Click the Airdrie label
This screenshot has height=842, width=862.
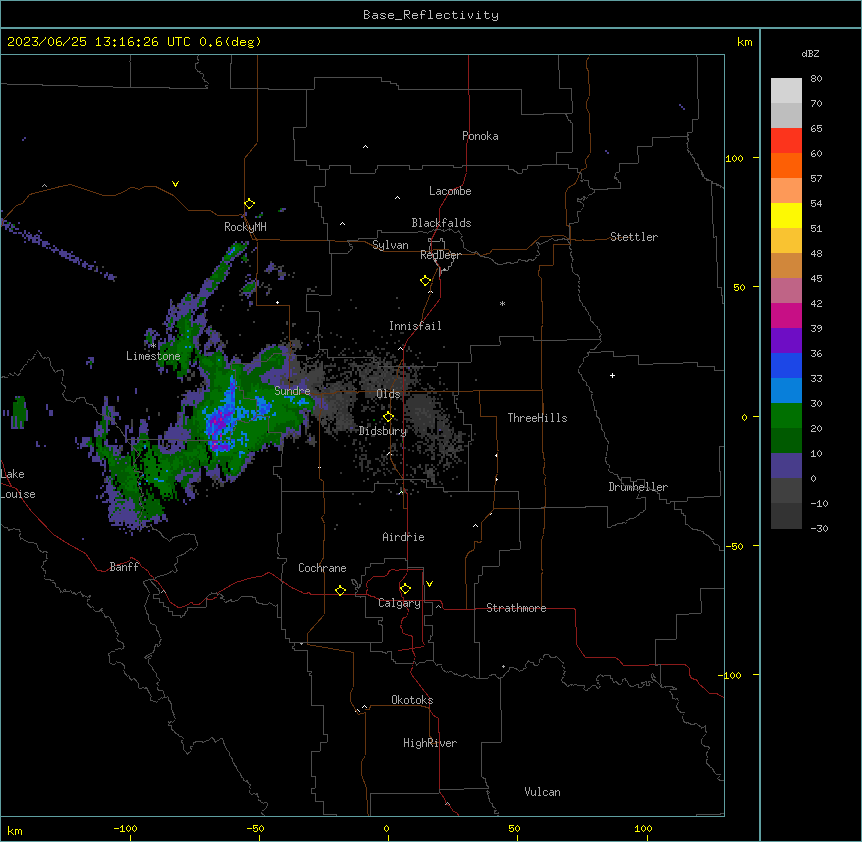pos(403,537)
